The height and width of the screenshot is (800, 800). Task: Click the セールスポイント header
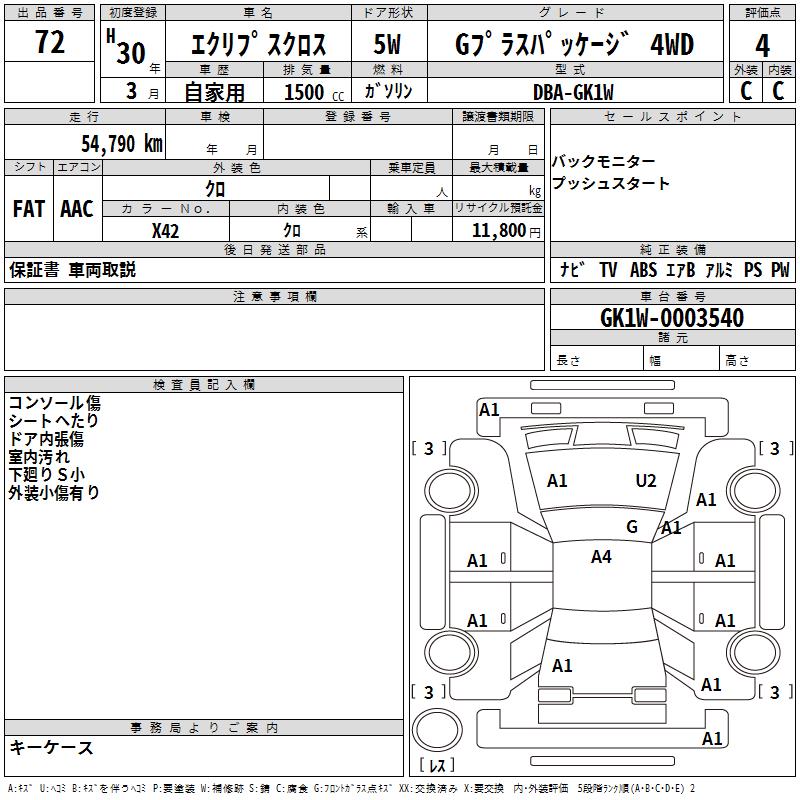click(x=672, y=116)
